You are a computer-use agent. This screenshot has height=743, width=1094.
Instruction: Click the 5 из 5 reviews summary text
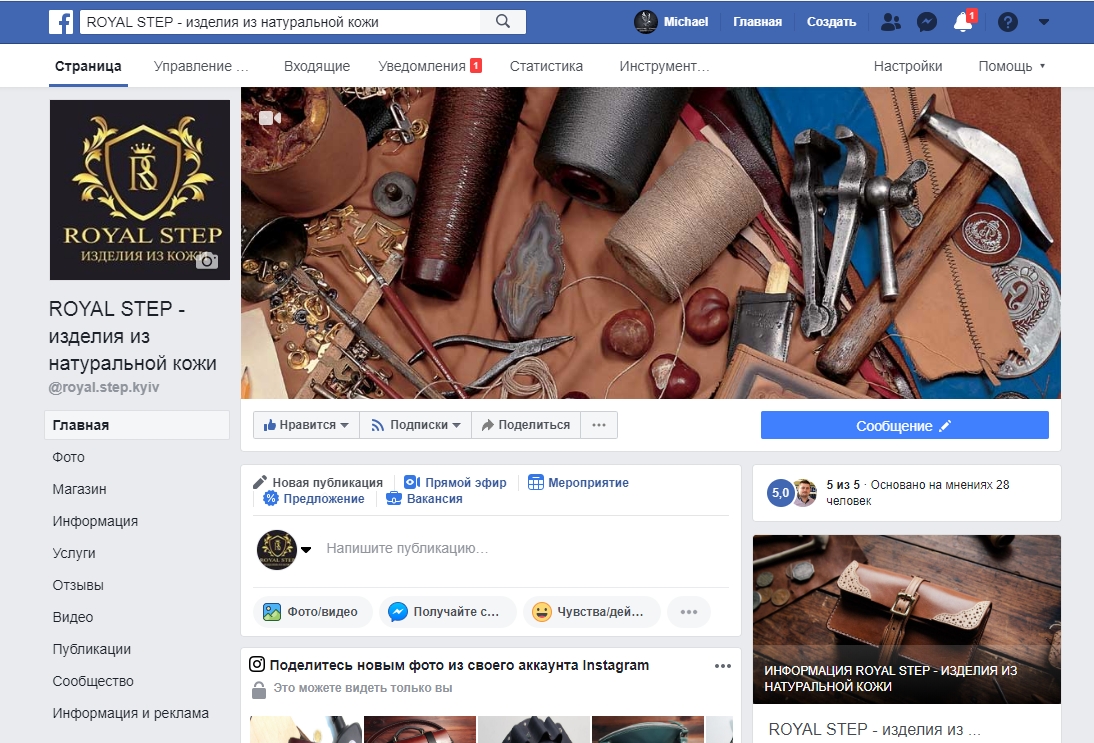(x=917, y=493)
